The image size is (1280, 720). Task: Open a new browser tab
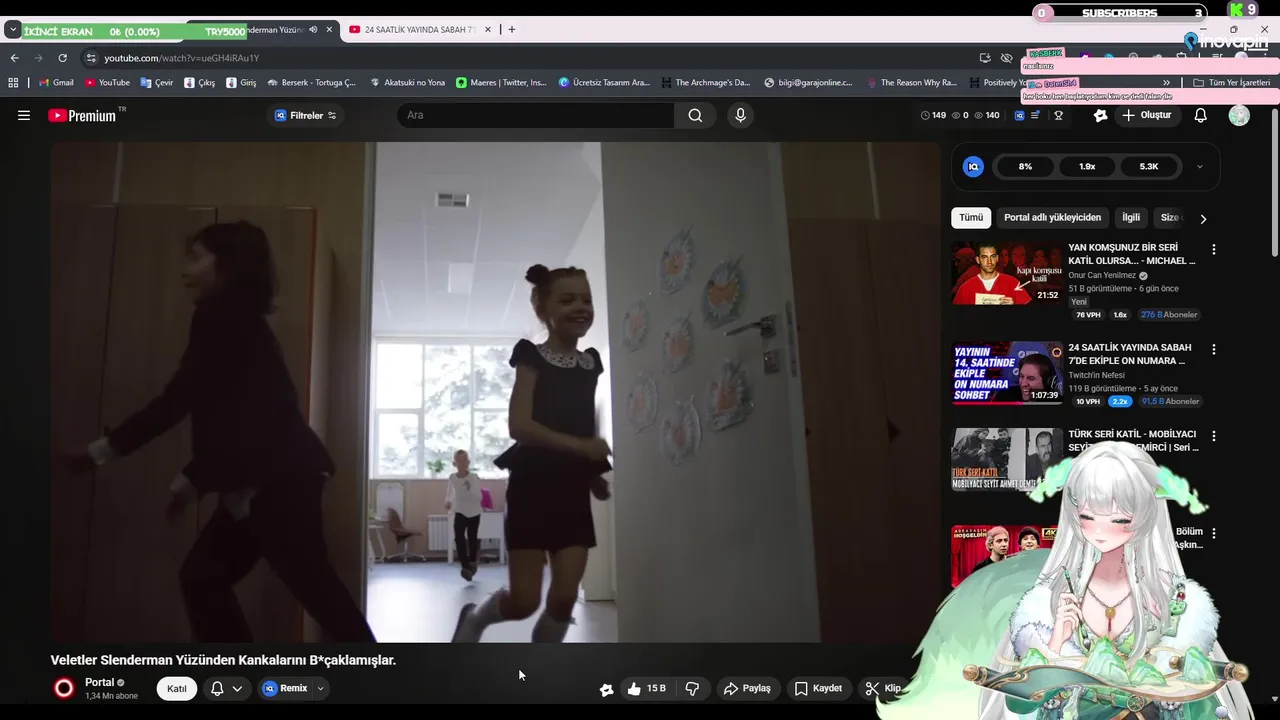pos(511,30)
